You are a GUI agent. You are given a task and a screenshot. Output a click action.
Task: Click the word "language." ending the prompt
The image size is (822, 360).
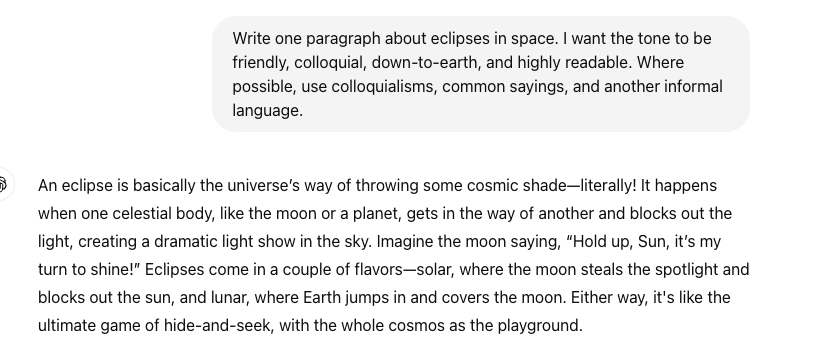[x=267, y=111]
